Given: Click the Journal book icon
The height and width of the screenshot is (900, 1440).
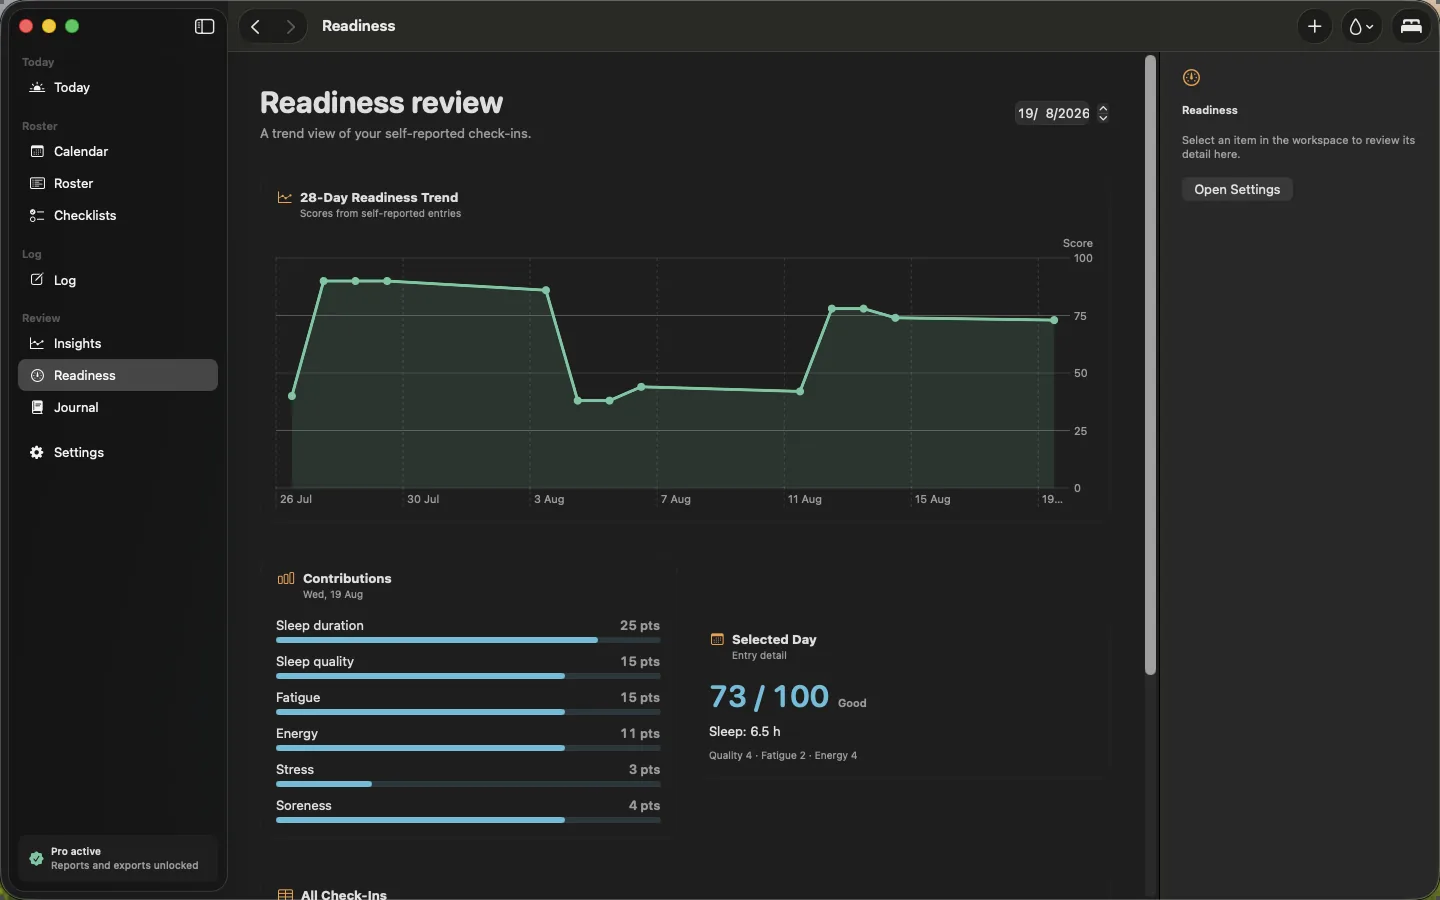Looking at the screenshot, I should coord(37,408).
